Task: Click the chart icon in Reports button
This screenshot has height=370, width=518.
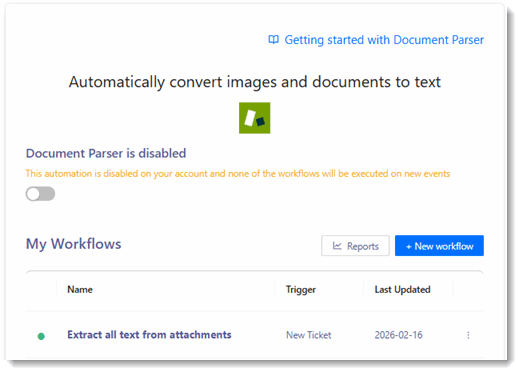Action: tap(337, 246)
